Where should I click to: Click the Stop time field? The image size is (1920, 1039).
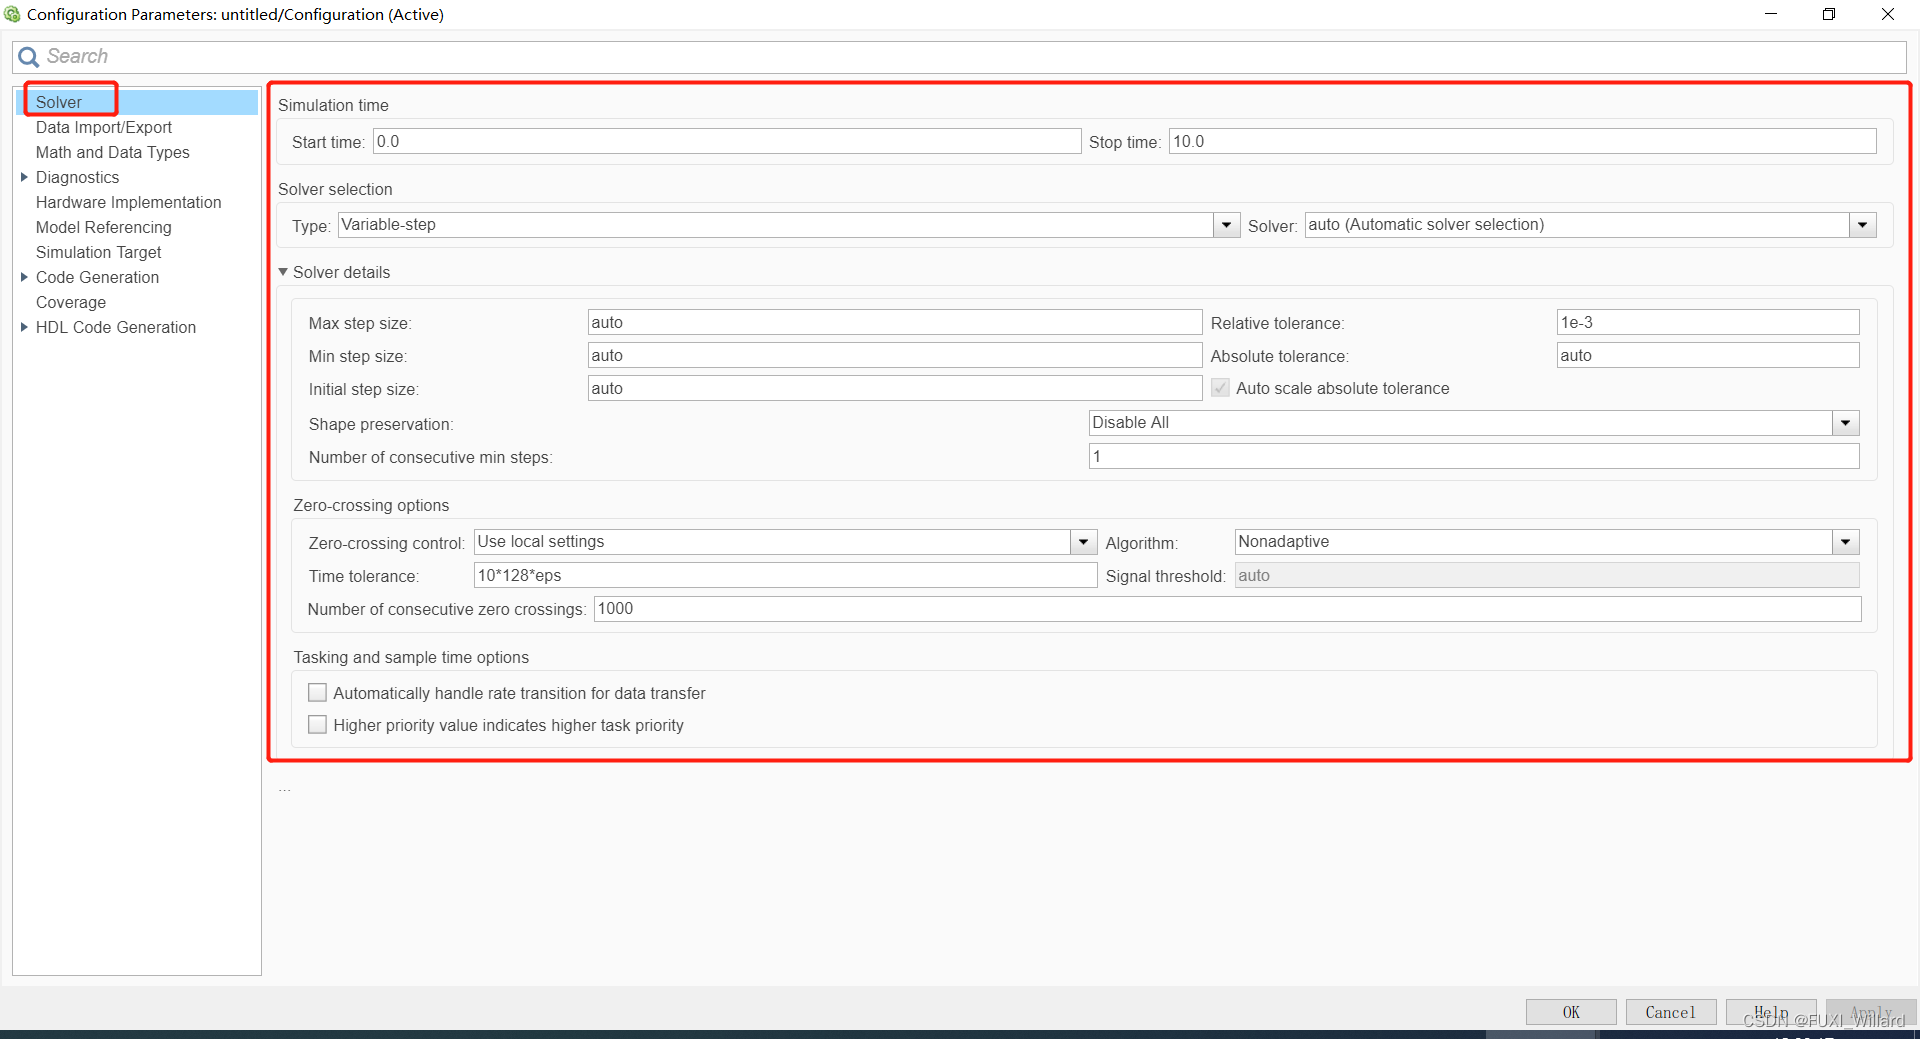1522,141
